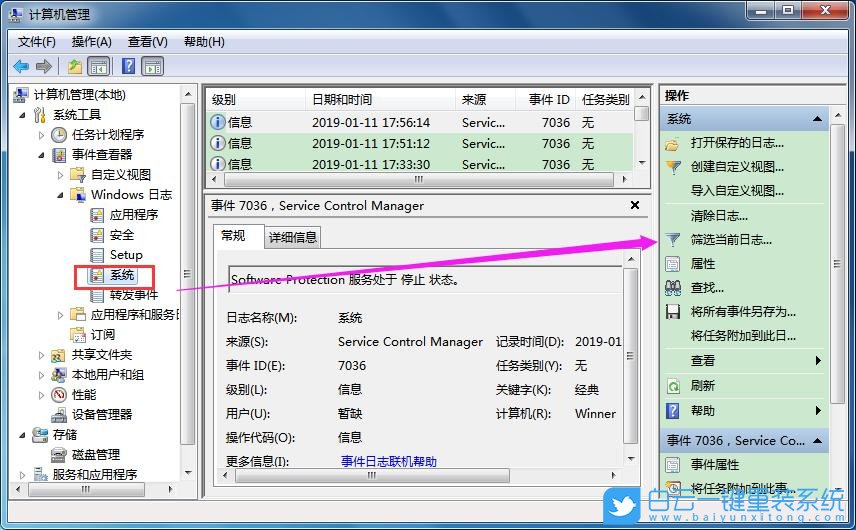This screenshot has width=856, height=530.
Task: Click 刷新 action
Action: pyautogui.click(x=703, y=386)
